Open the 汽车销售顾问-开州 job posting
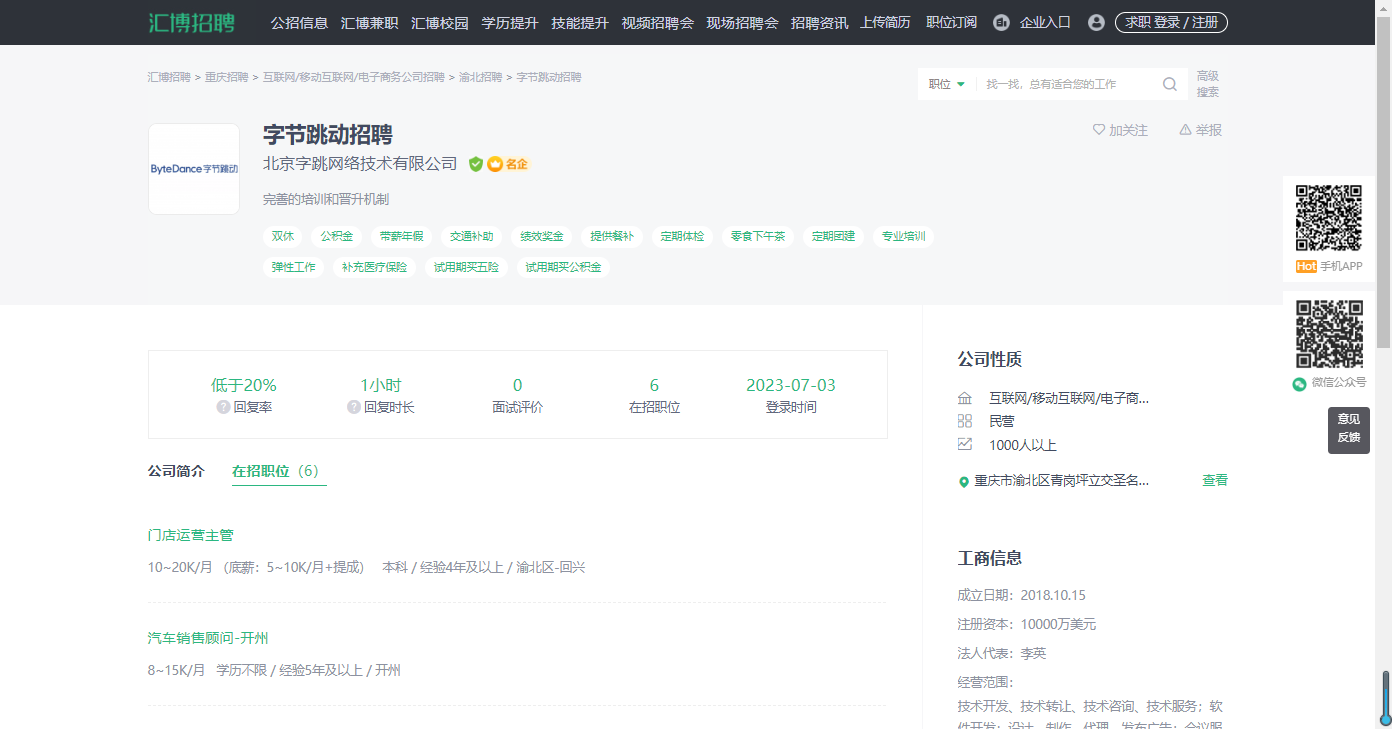The width and height of the screenshot is (1392, 729). (208, 638)
